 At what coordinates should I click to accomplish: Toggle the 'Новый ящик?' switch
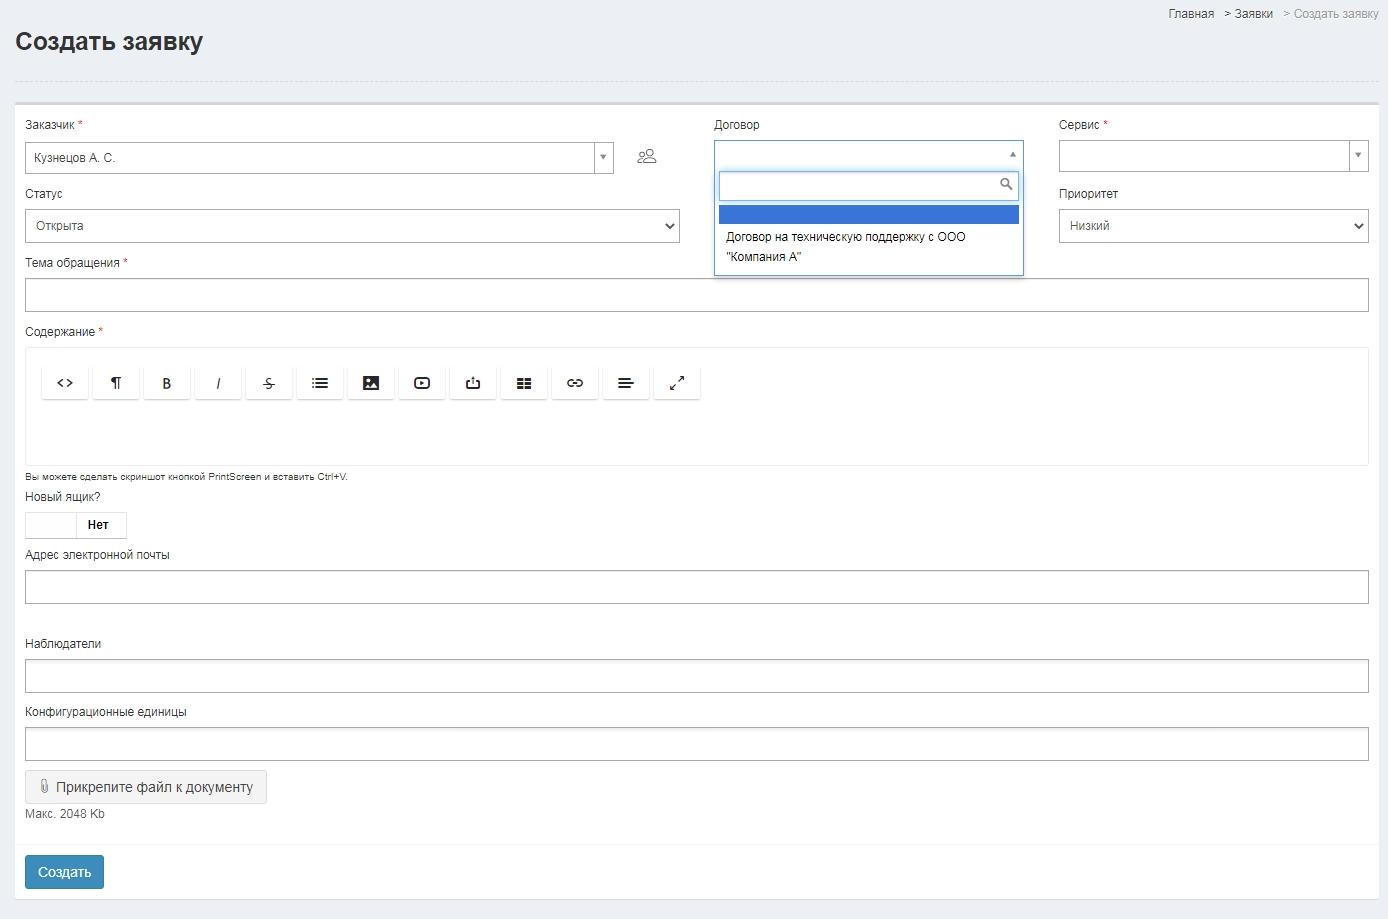(x=76, y=525)
